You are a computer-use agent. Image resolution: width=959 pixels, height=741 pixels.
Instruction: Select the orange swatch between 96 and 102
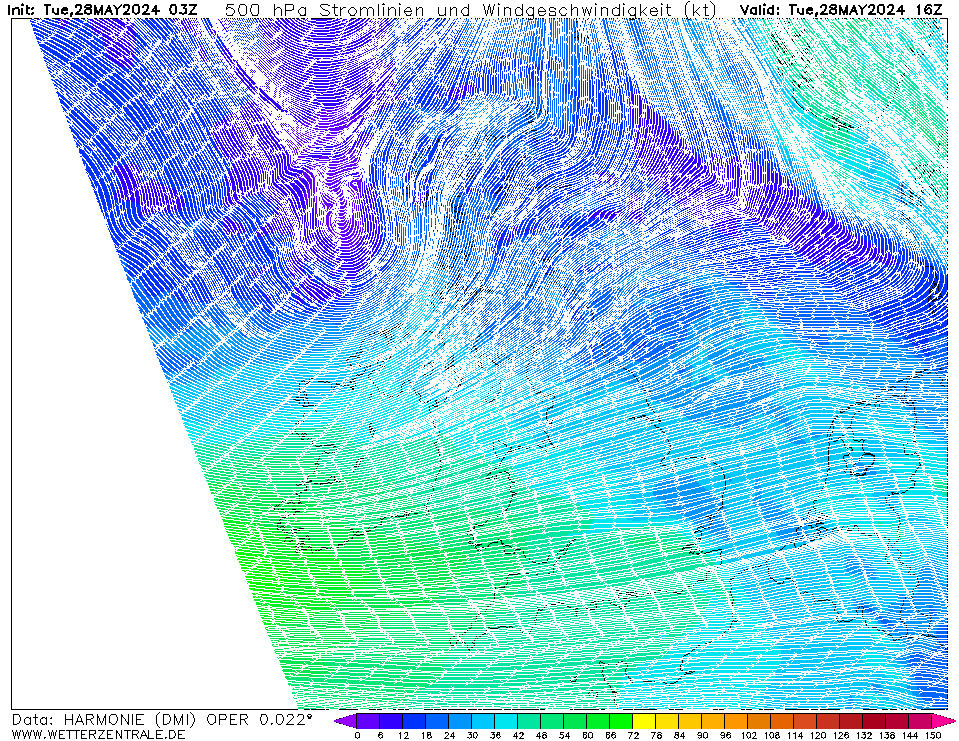(736, 721)
